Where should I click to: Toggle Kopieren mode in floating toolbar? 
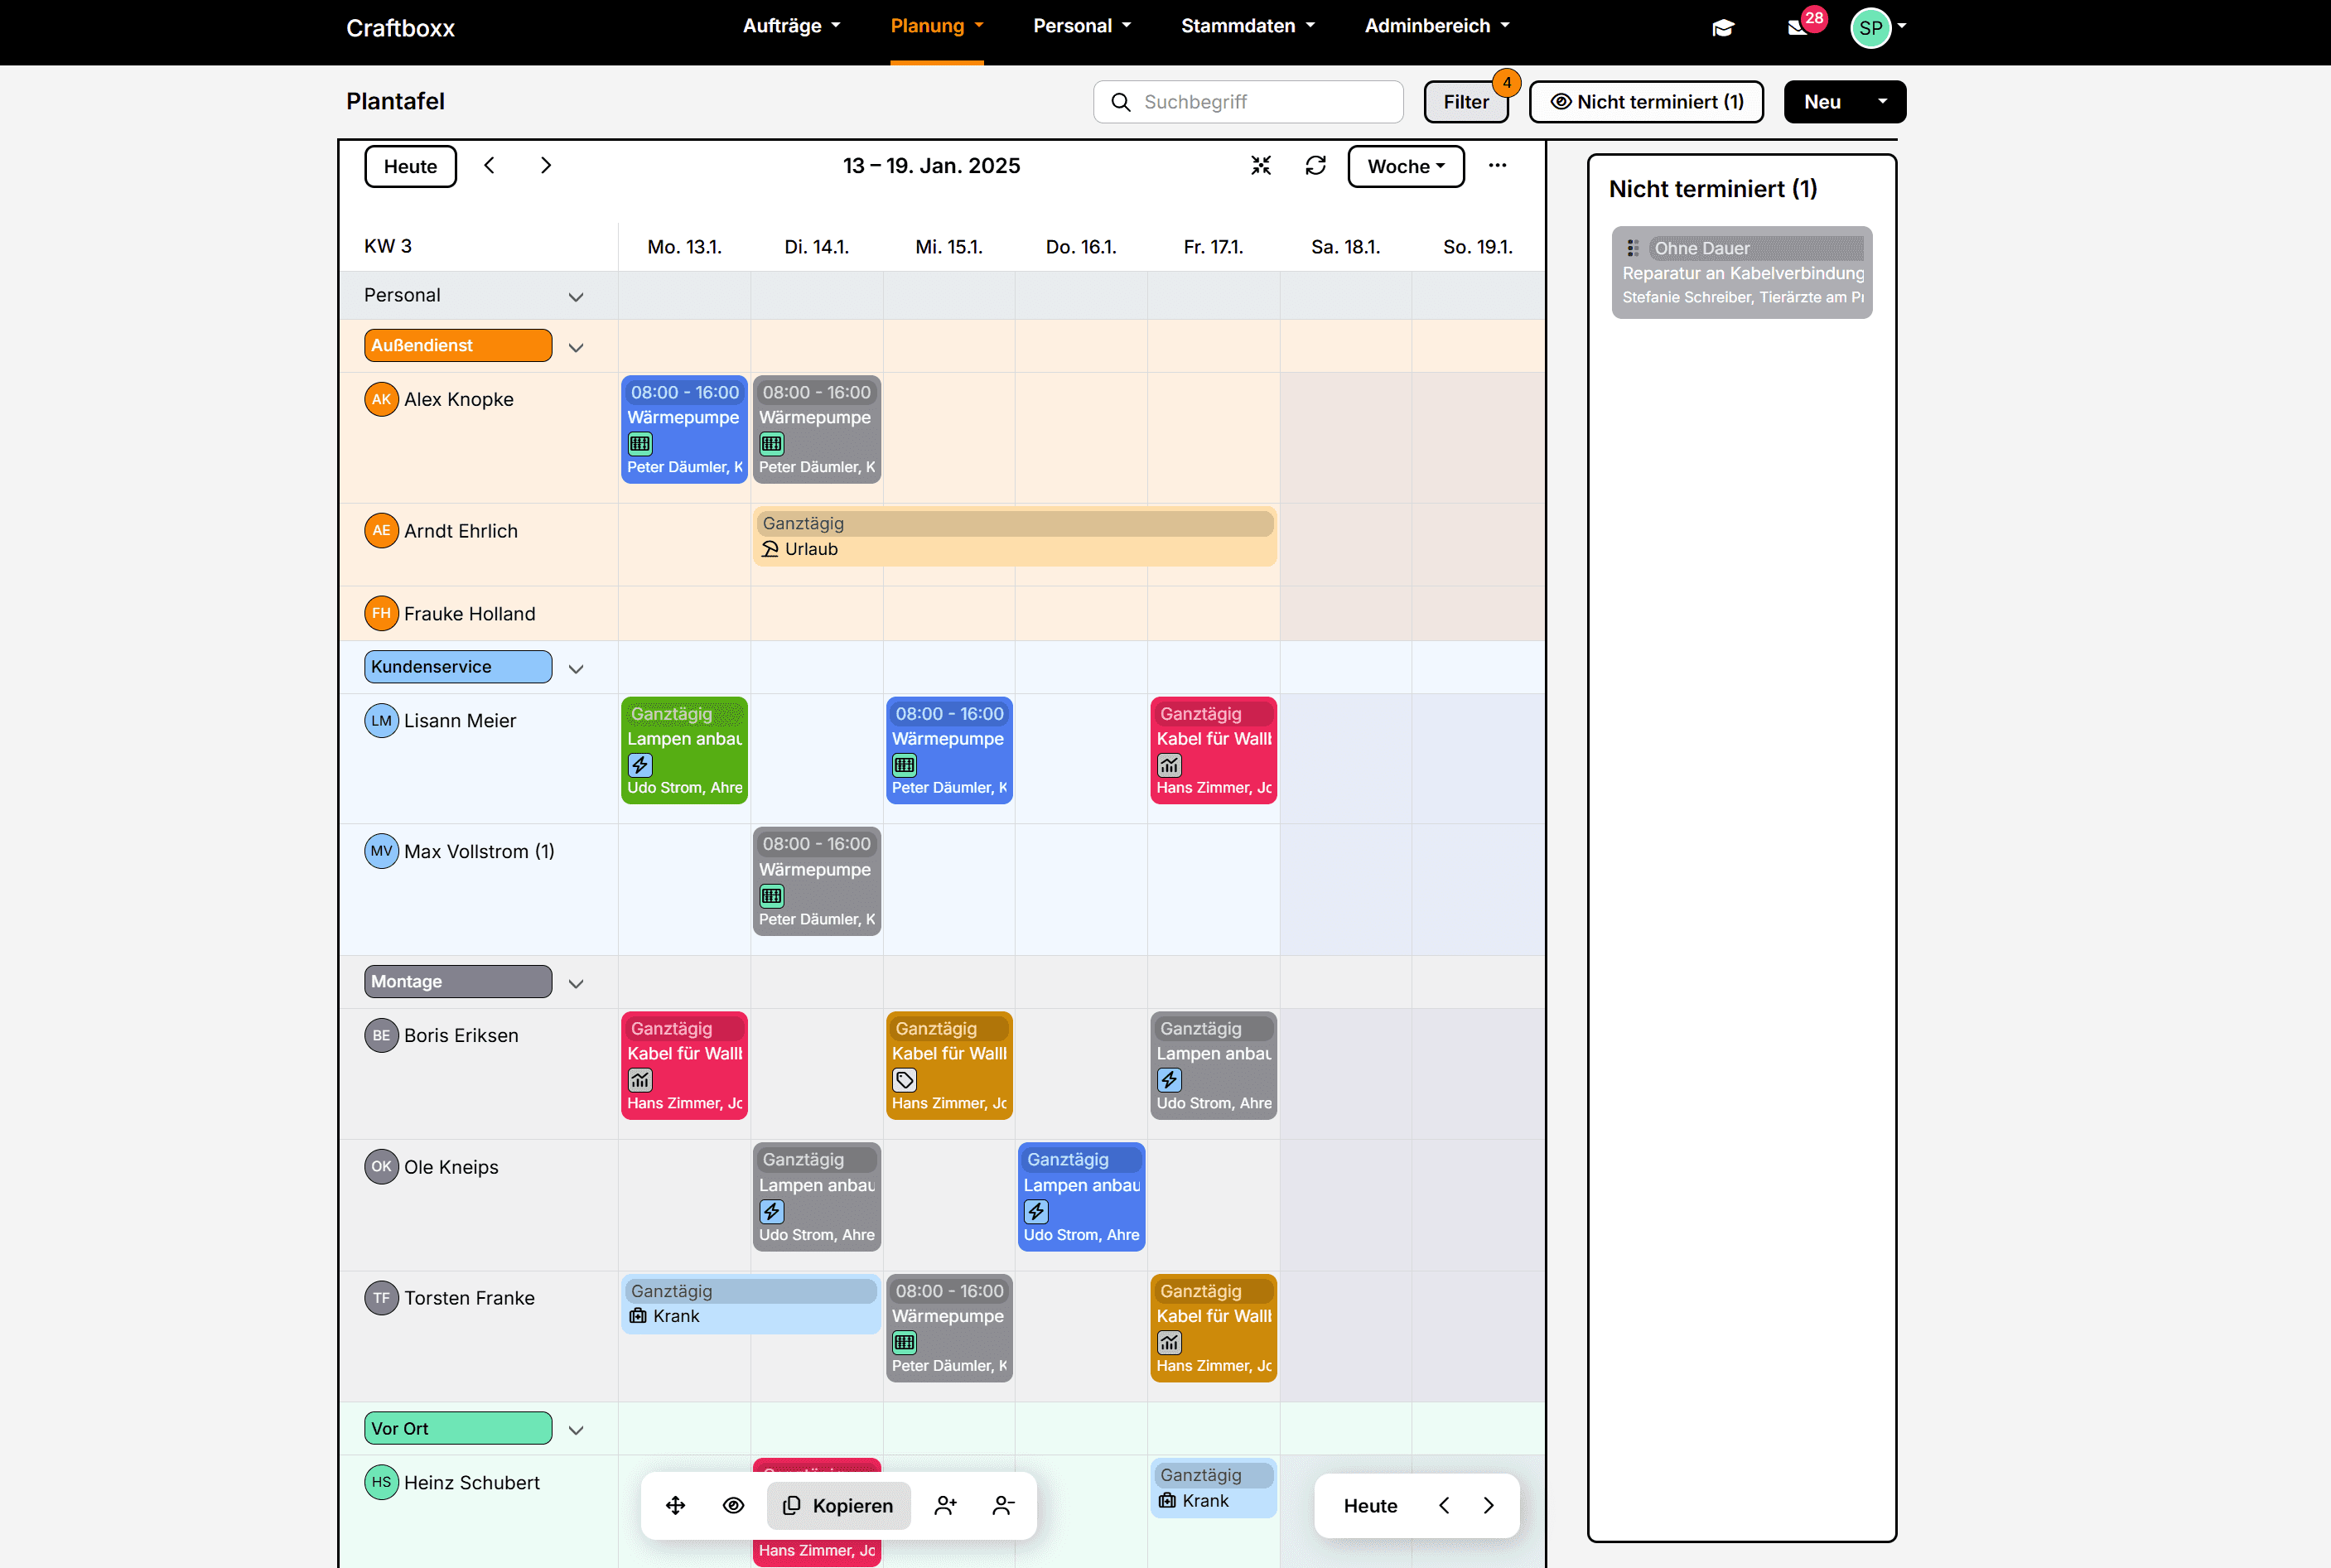tap(838, 1506)
